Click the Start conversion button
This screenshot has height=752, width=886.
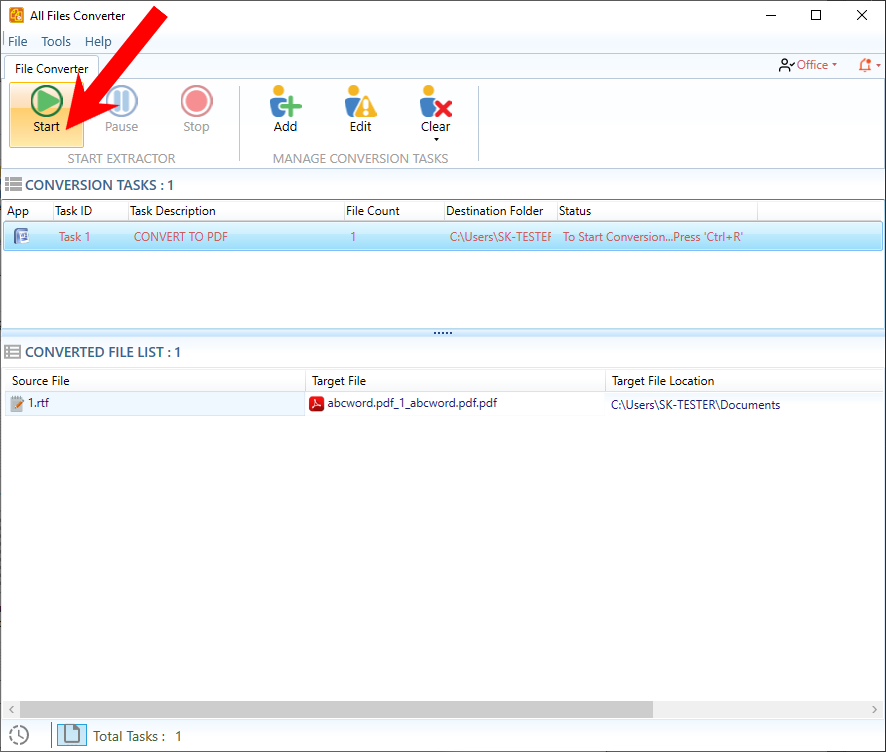(x=46, y=111)
